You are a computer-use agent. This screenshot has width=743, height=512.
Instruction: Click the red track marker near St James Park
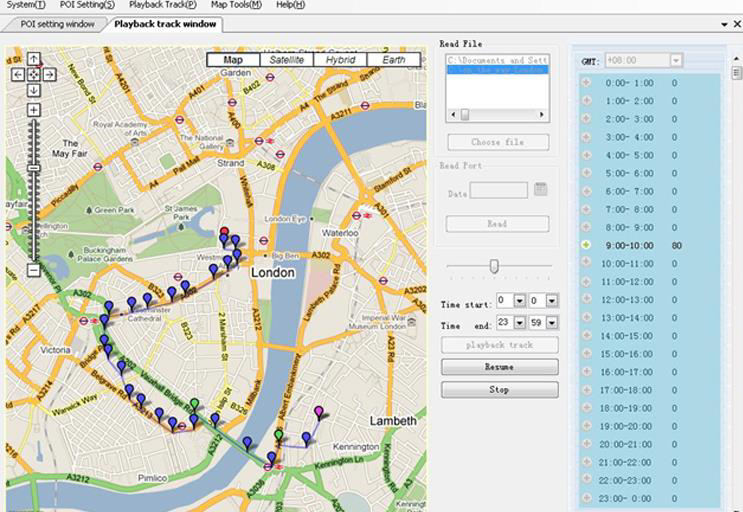(x=224, y=232)
